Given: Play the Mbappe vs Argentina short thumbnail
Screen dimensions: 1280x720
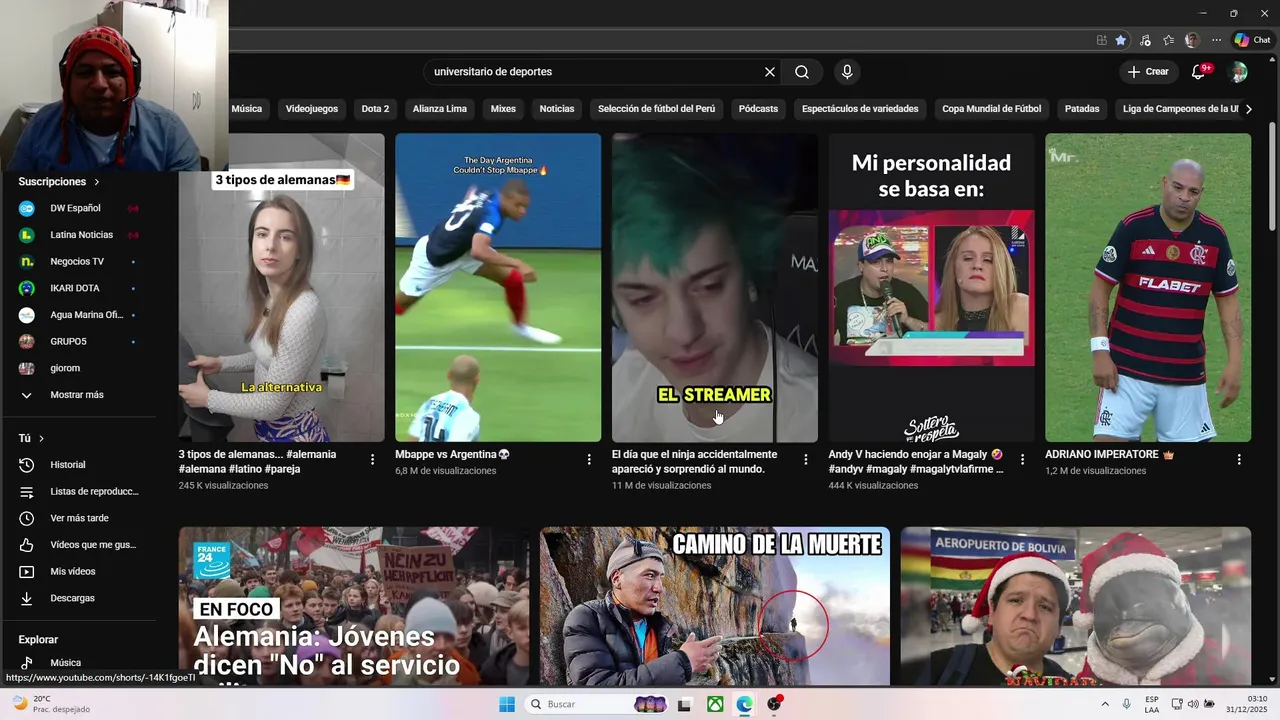Looking at the screenshot, I should [x=498, y=288].
